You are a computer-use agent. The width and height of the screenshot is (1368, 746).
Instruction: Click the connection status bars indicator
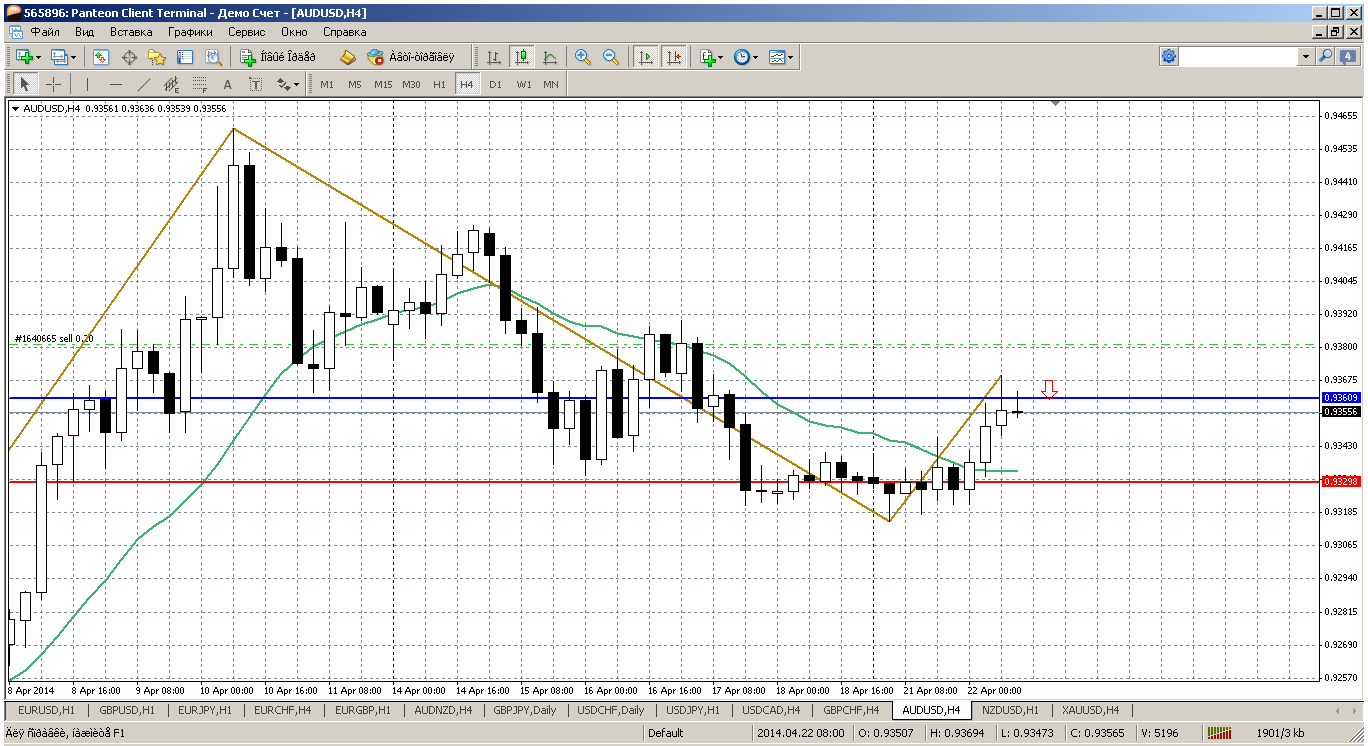click(x=1219, y=733)
